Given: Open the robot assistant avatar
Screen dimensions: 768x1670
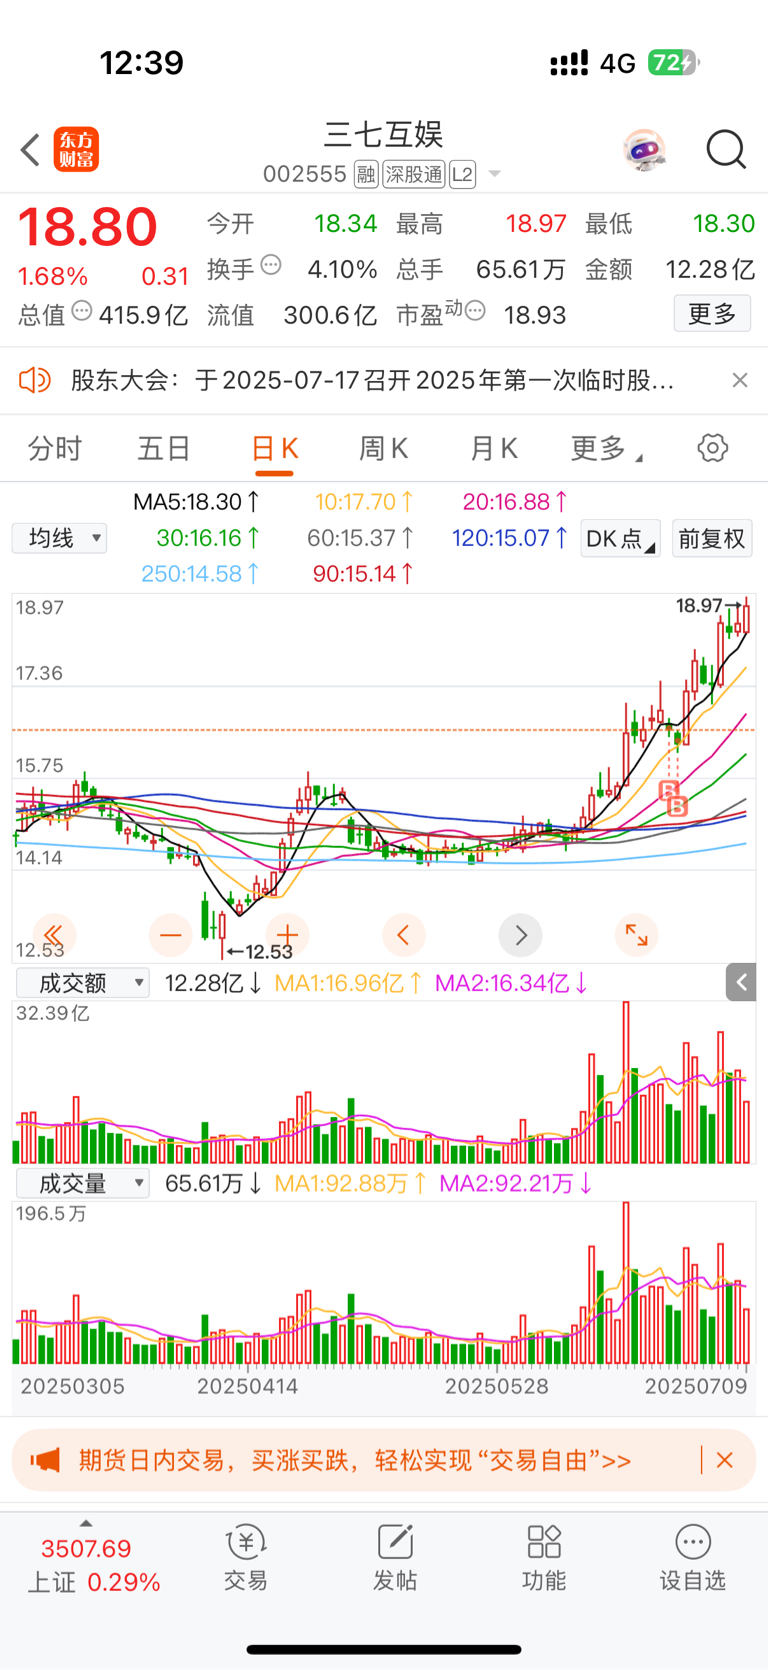Looking at the screenshot, I should (644, 150).
